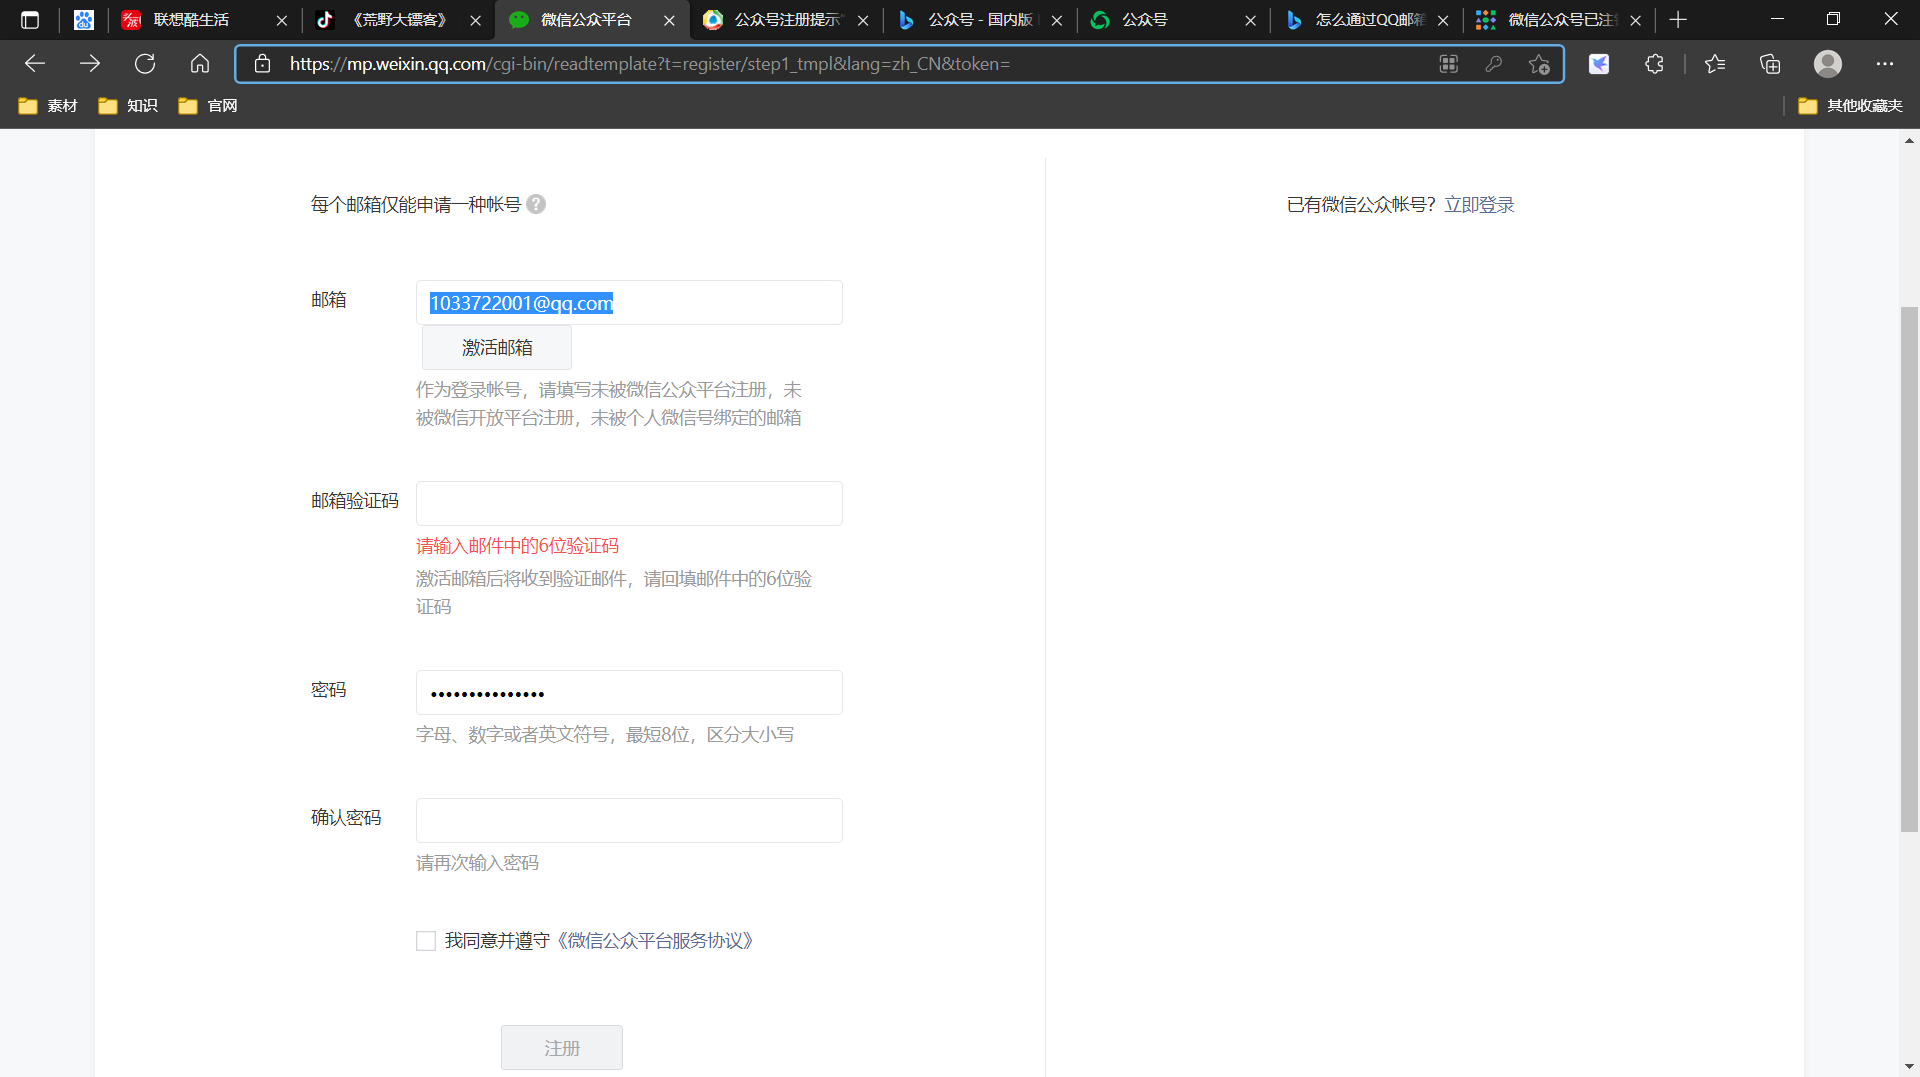Open a new browser tab
The width and height of the screenshot is (1920, 1077).
click(x=1678, y=20)
